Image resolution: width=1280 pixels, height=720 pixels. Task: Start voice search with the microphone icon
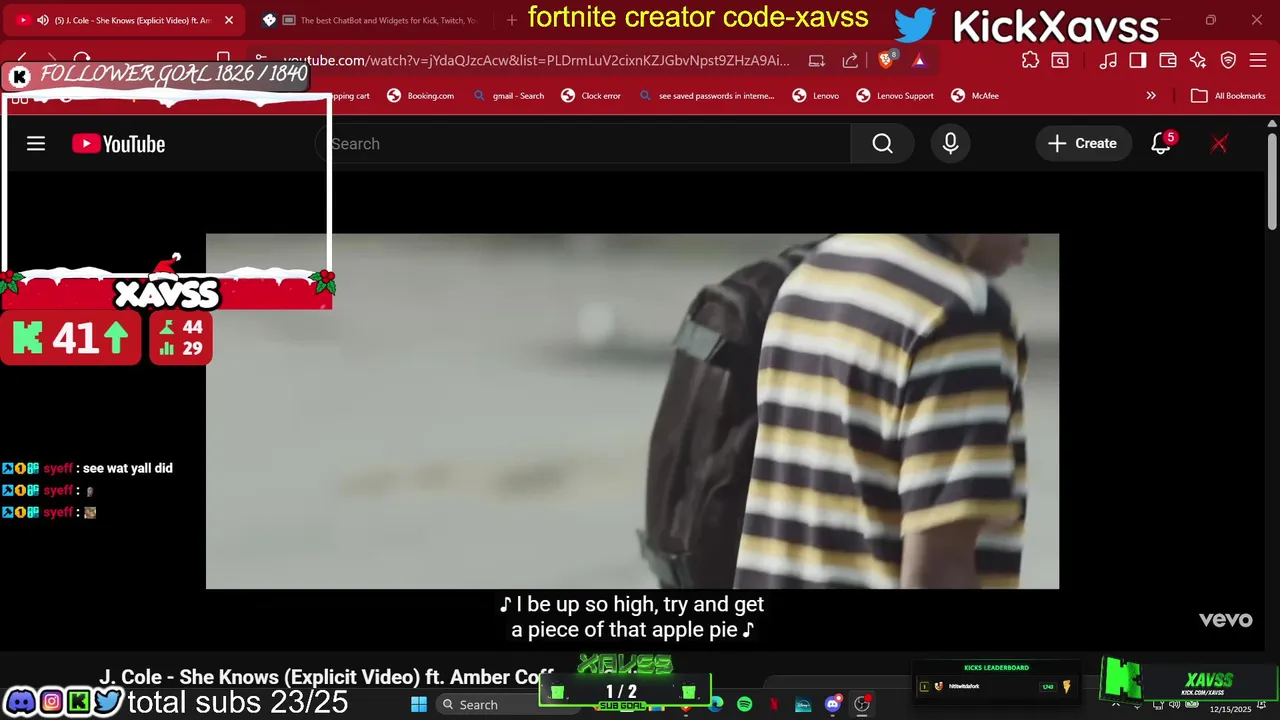tap(950, 144)
